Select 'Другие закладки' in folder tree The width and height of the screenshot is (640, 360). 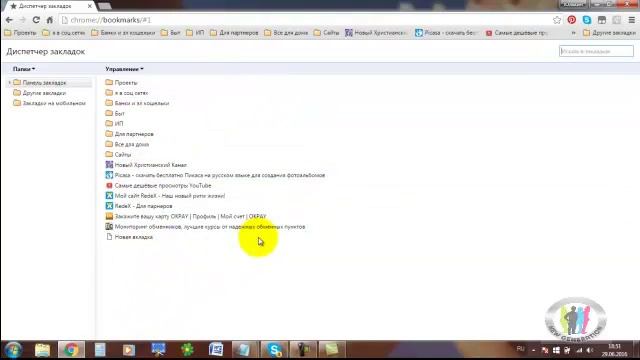pyautogui.click(x=44, y=93)
